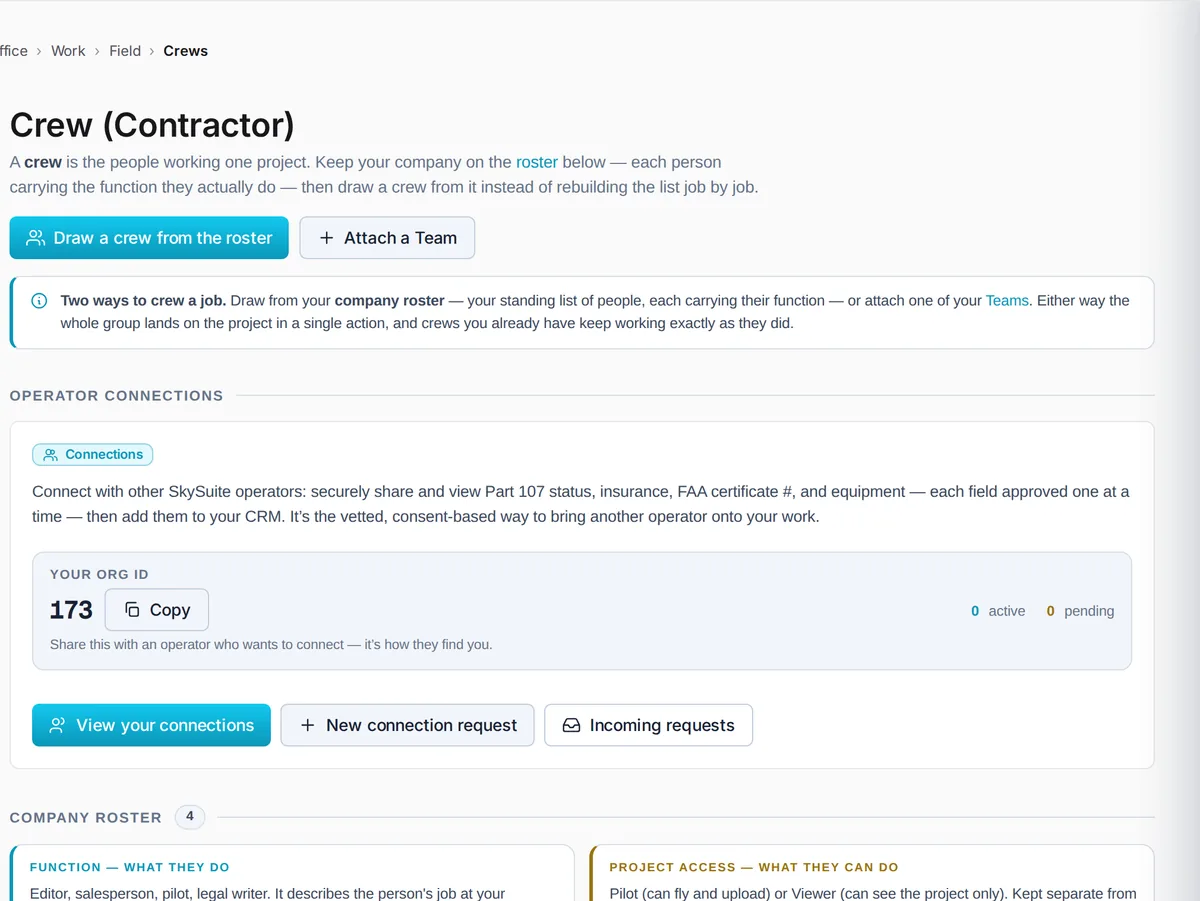This screenshot has width=1200, height=901.
Task: Open the roster link in the description
Action: click(537, 162)
